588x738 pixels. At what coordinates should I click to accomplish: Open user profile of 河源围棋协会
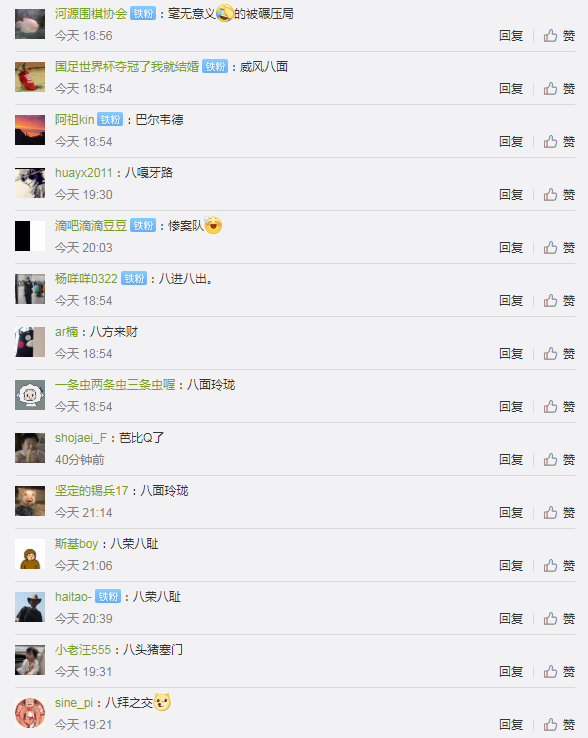click(91, 14)
